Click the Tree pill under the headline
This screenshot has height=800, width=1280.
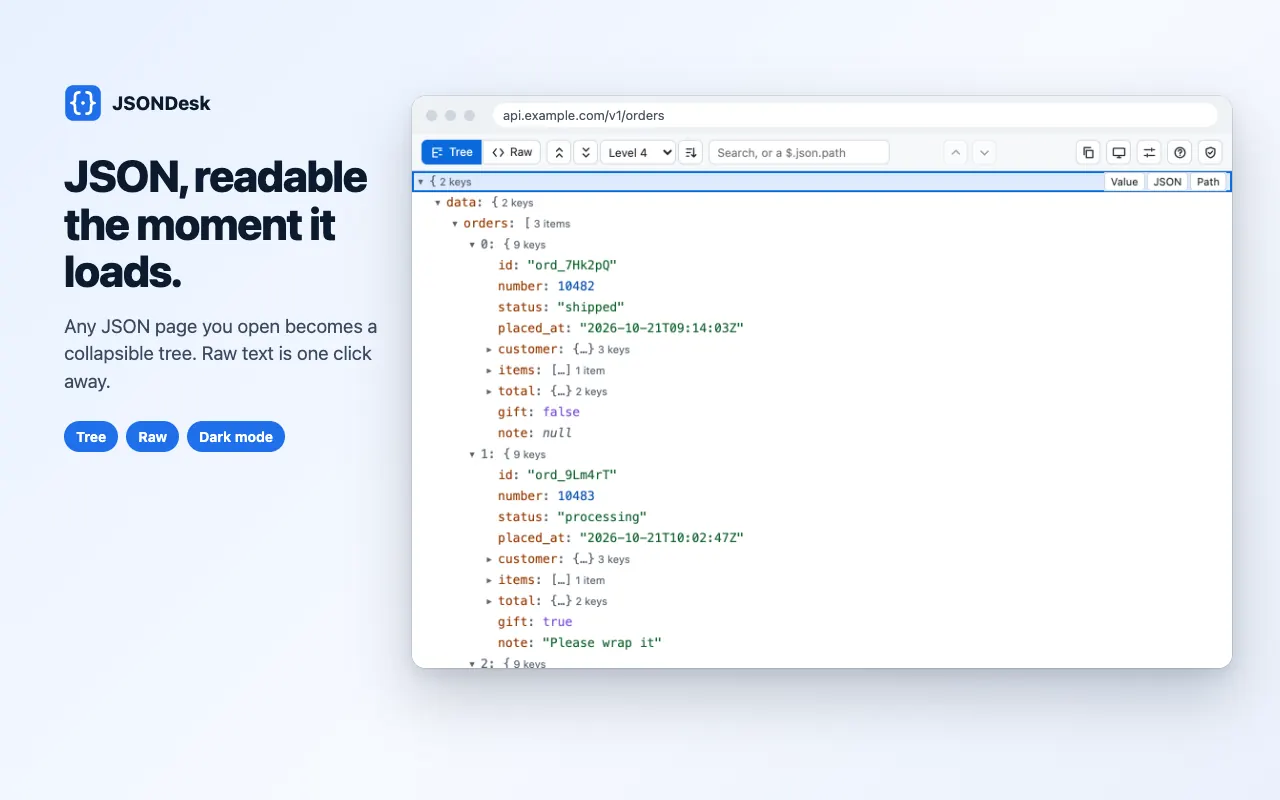coord(91,437)
